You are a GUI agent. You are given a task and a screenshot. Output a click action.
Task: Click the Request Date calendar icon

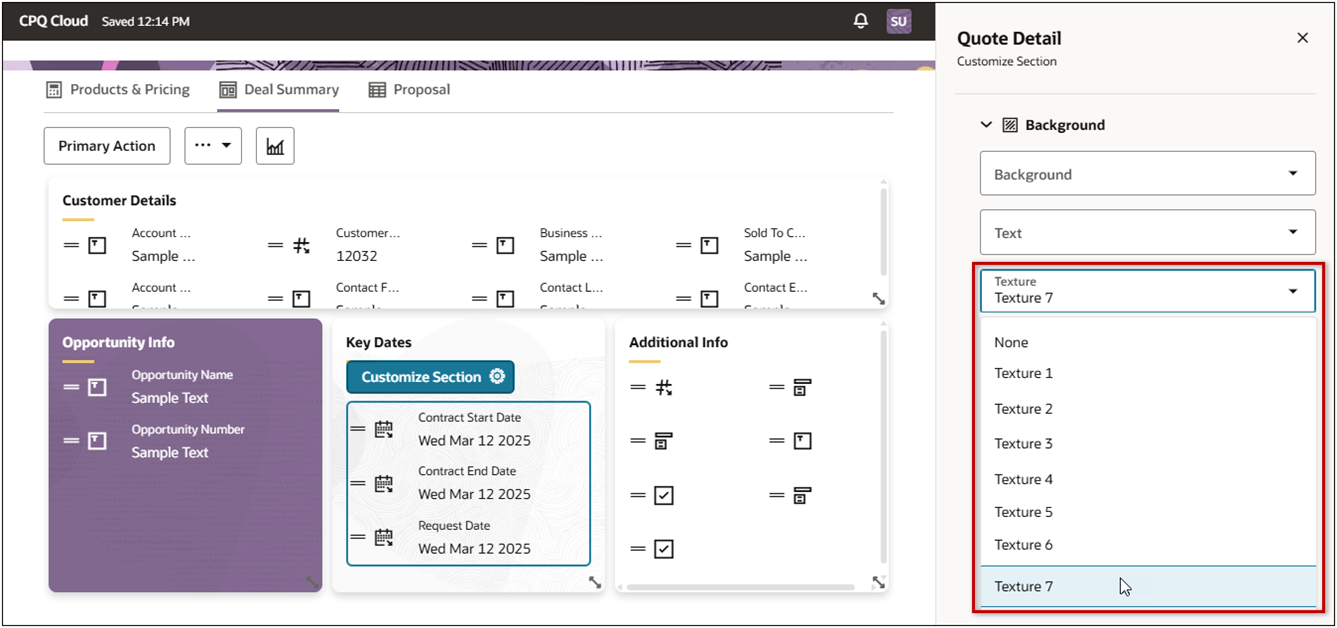pos(384,537)
